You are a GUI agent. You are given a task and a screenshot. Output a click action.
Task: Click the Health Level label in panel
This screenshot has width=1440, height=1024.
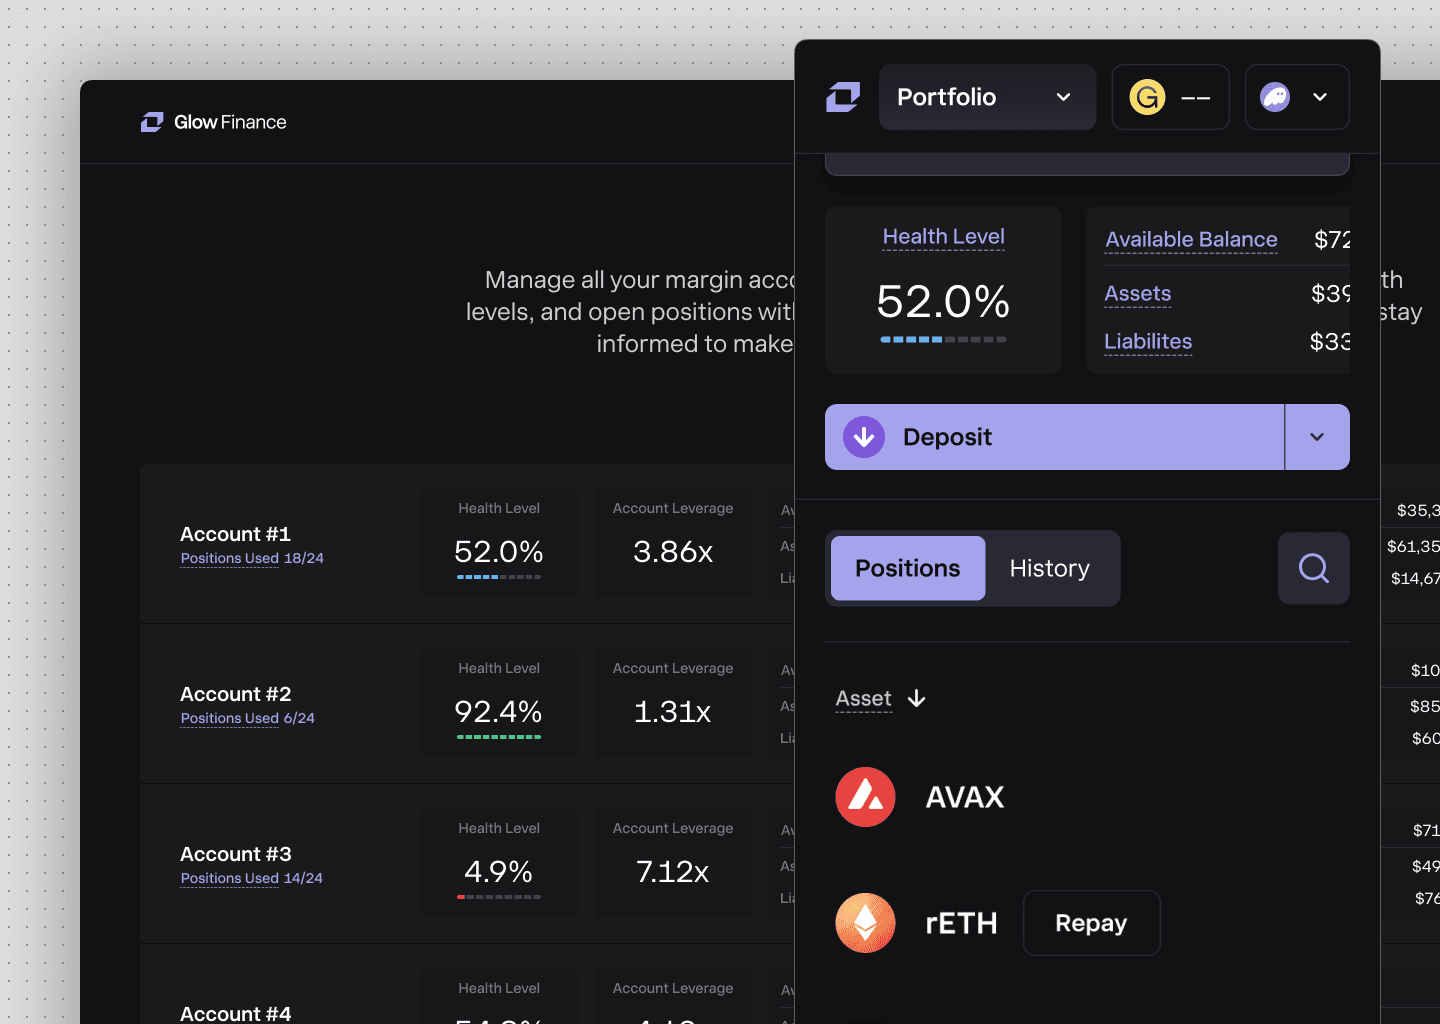(x=943, y=237)
